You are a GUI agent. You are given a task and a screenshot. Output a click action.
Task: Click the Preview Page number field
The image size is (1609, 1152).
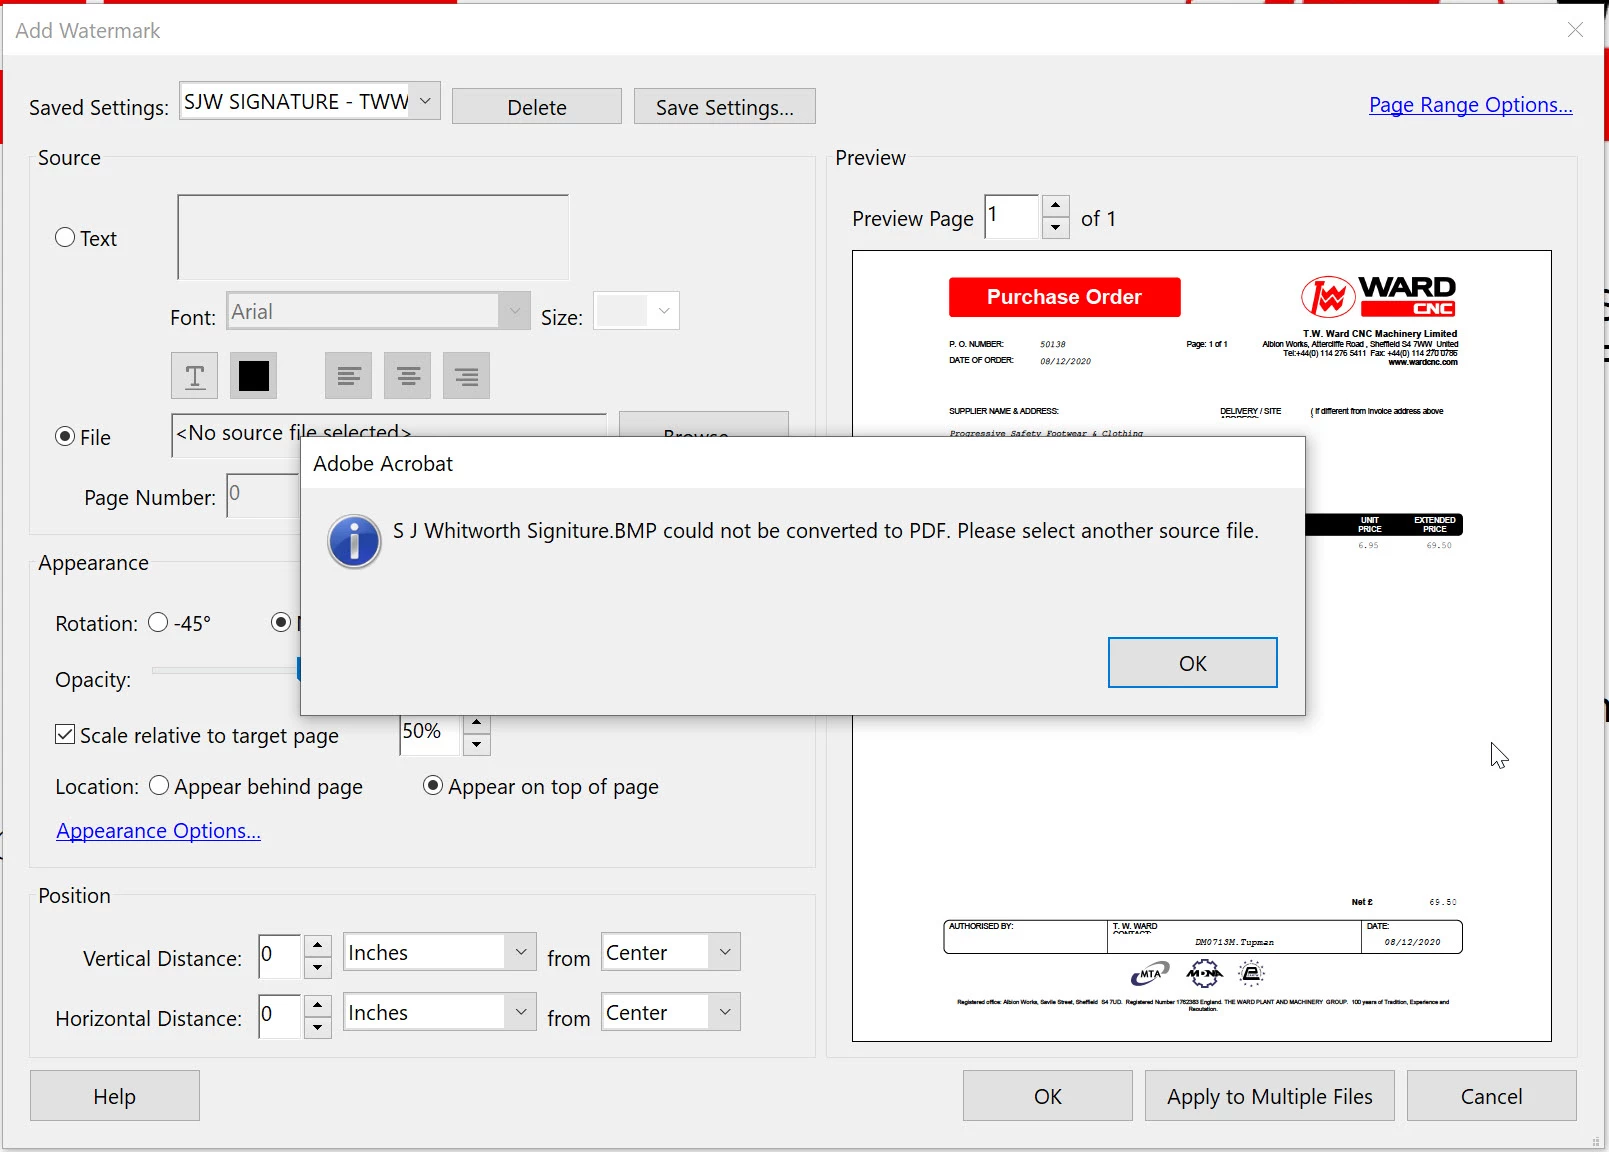point(1012,217)
